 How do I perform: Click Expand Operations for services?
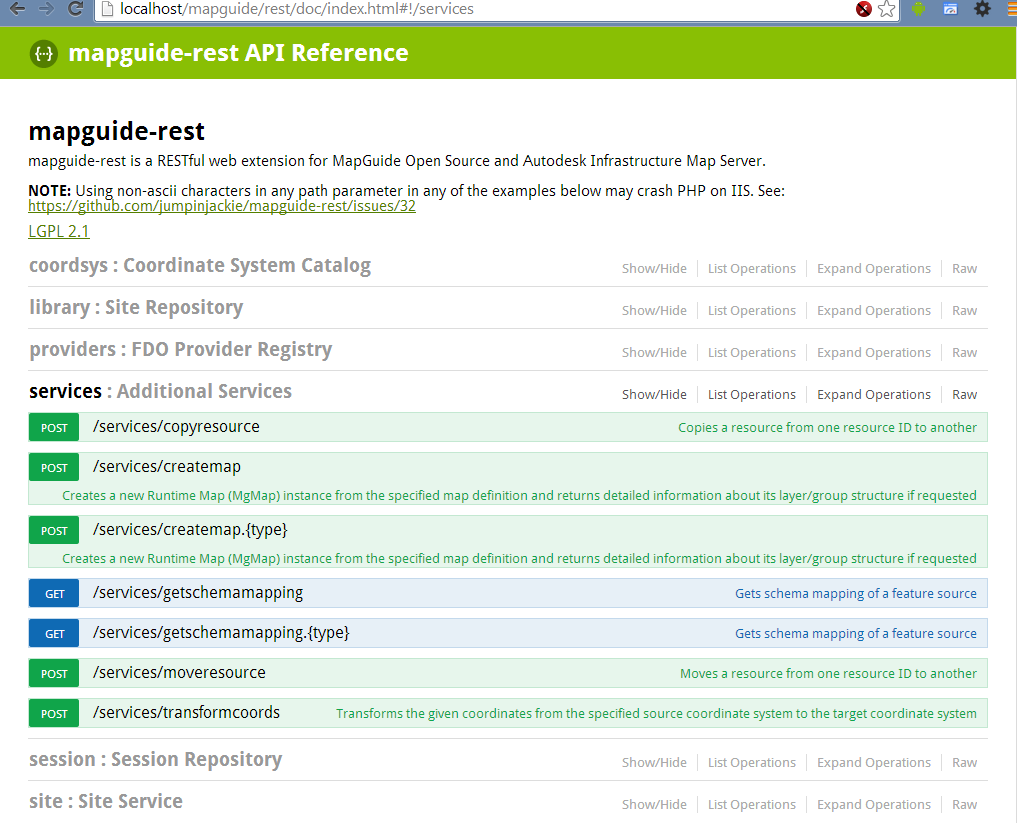pyautogui.click(x=874, y=395)
